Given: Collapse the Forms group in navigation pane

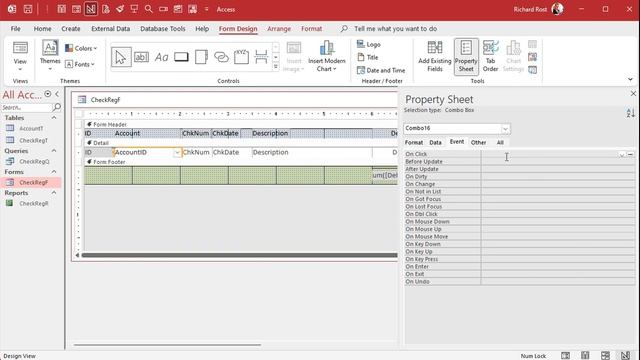Looking at the screenshot, I should [x=54, y=172].
